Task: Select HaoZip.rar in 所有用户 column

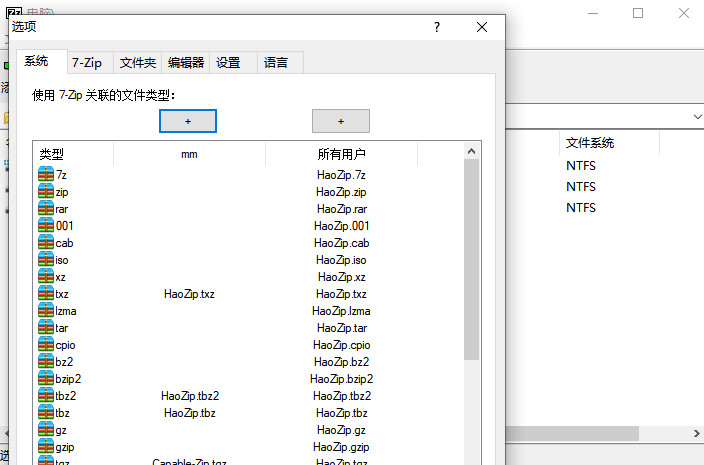Action: (x=342, y=209)
